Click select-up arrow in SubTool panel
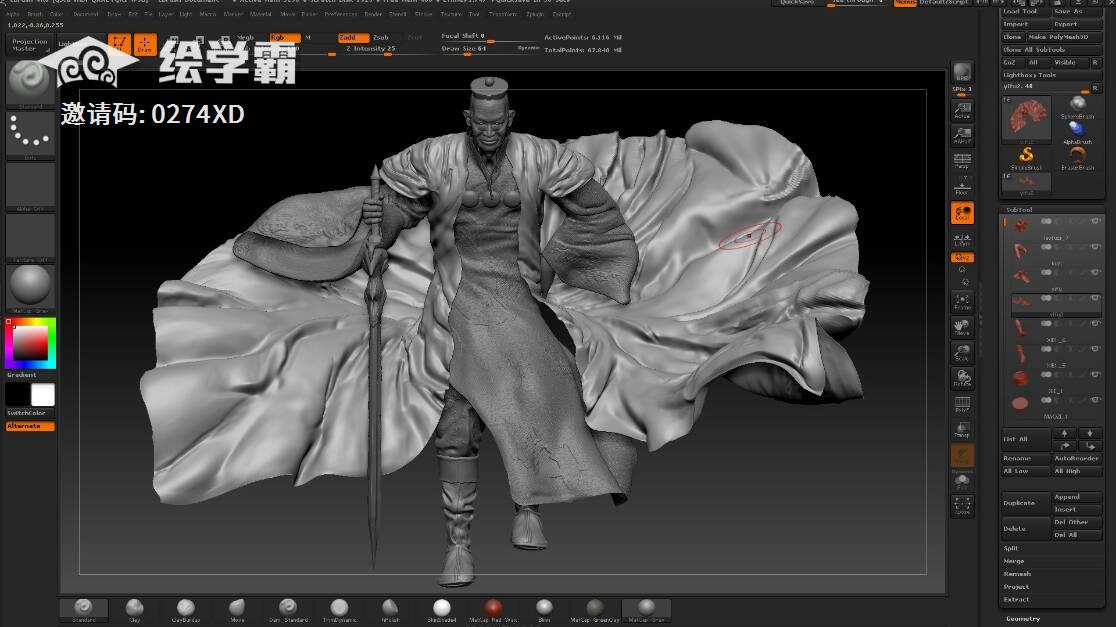Image resolution: width=1116 pixels, height=627 pixels. point(1064,433)
